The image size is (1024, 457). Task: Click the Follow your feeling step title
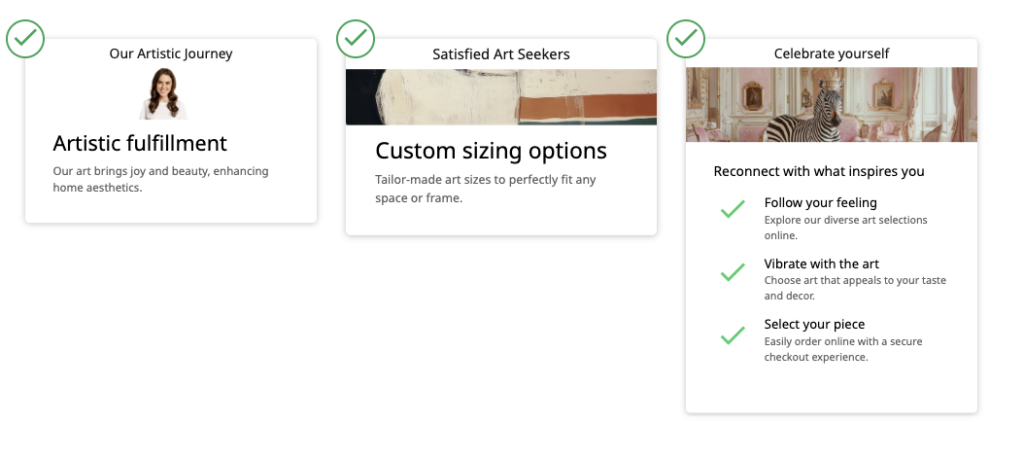click(x=820, y=203)
